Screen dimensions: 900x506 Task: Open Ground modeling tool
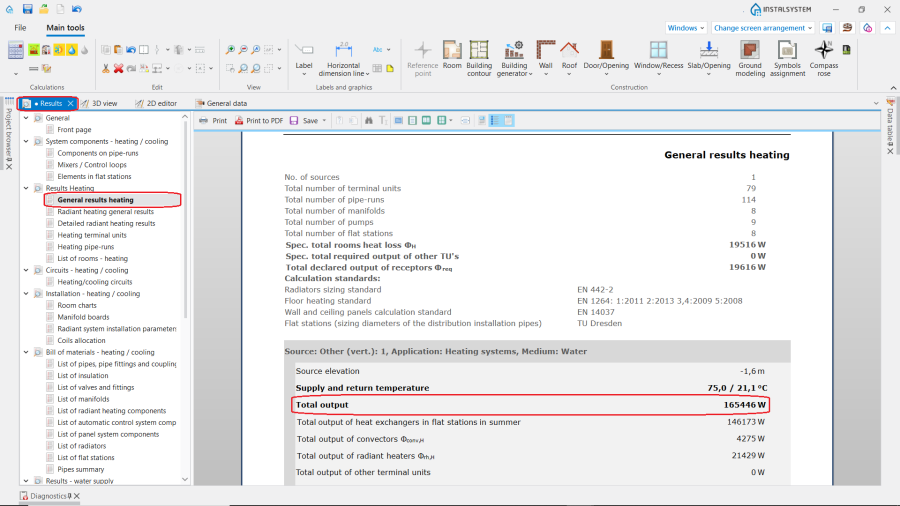pos(750,58)
